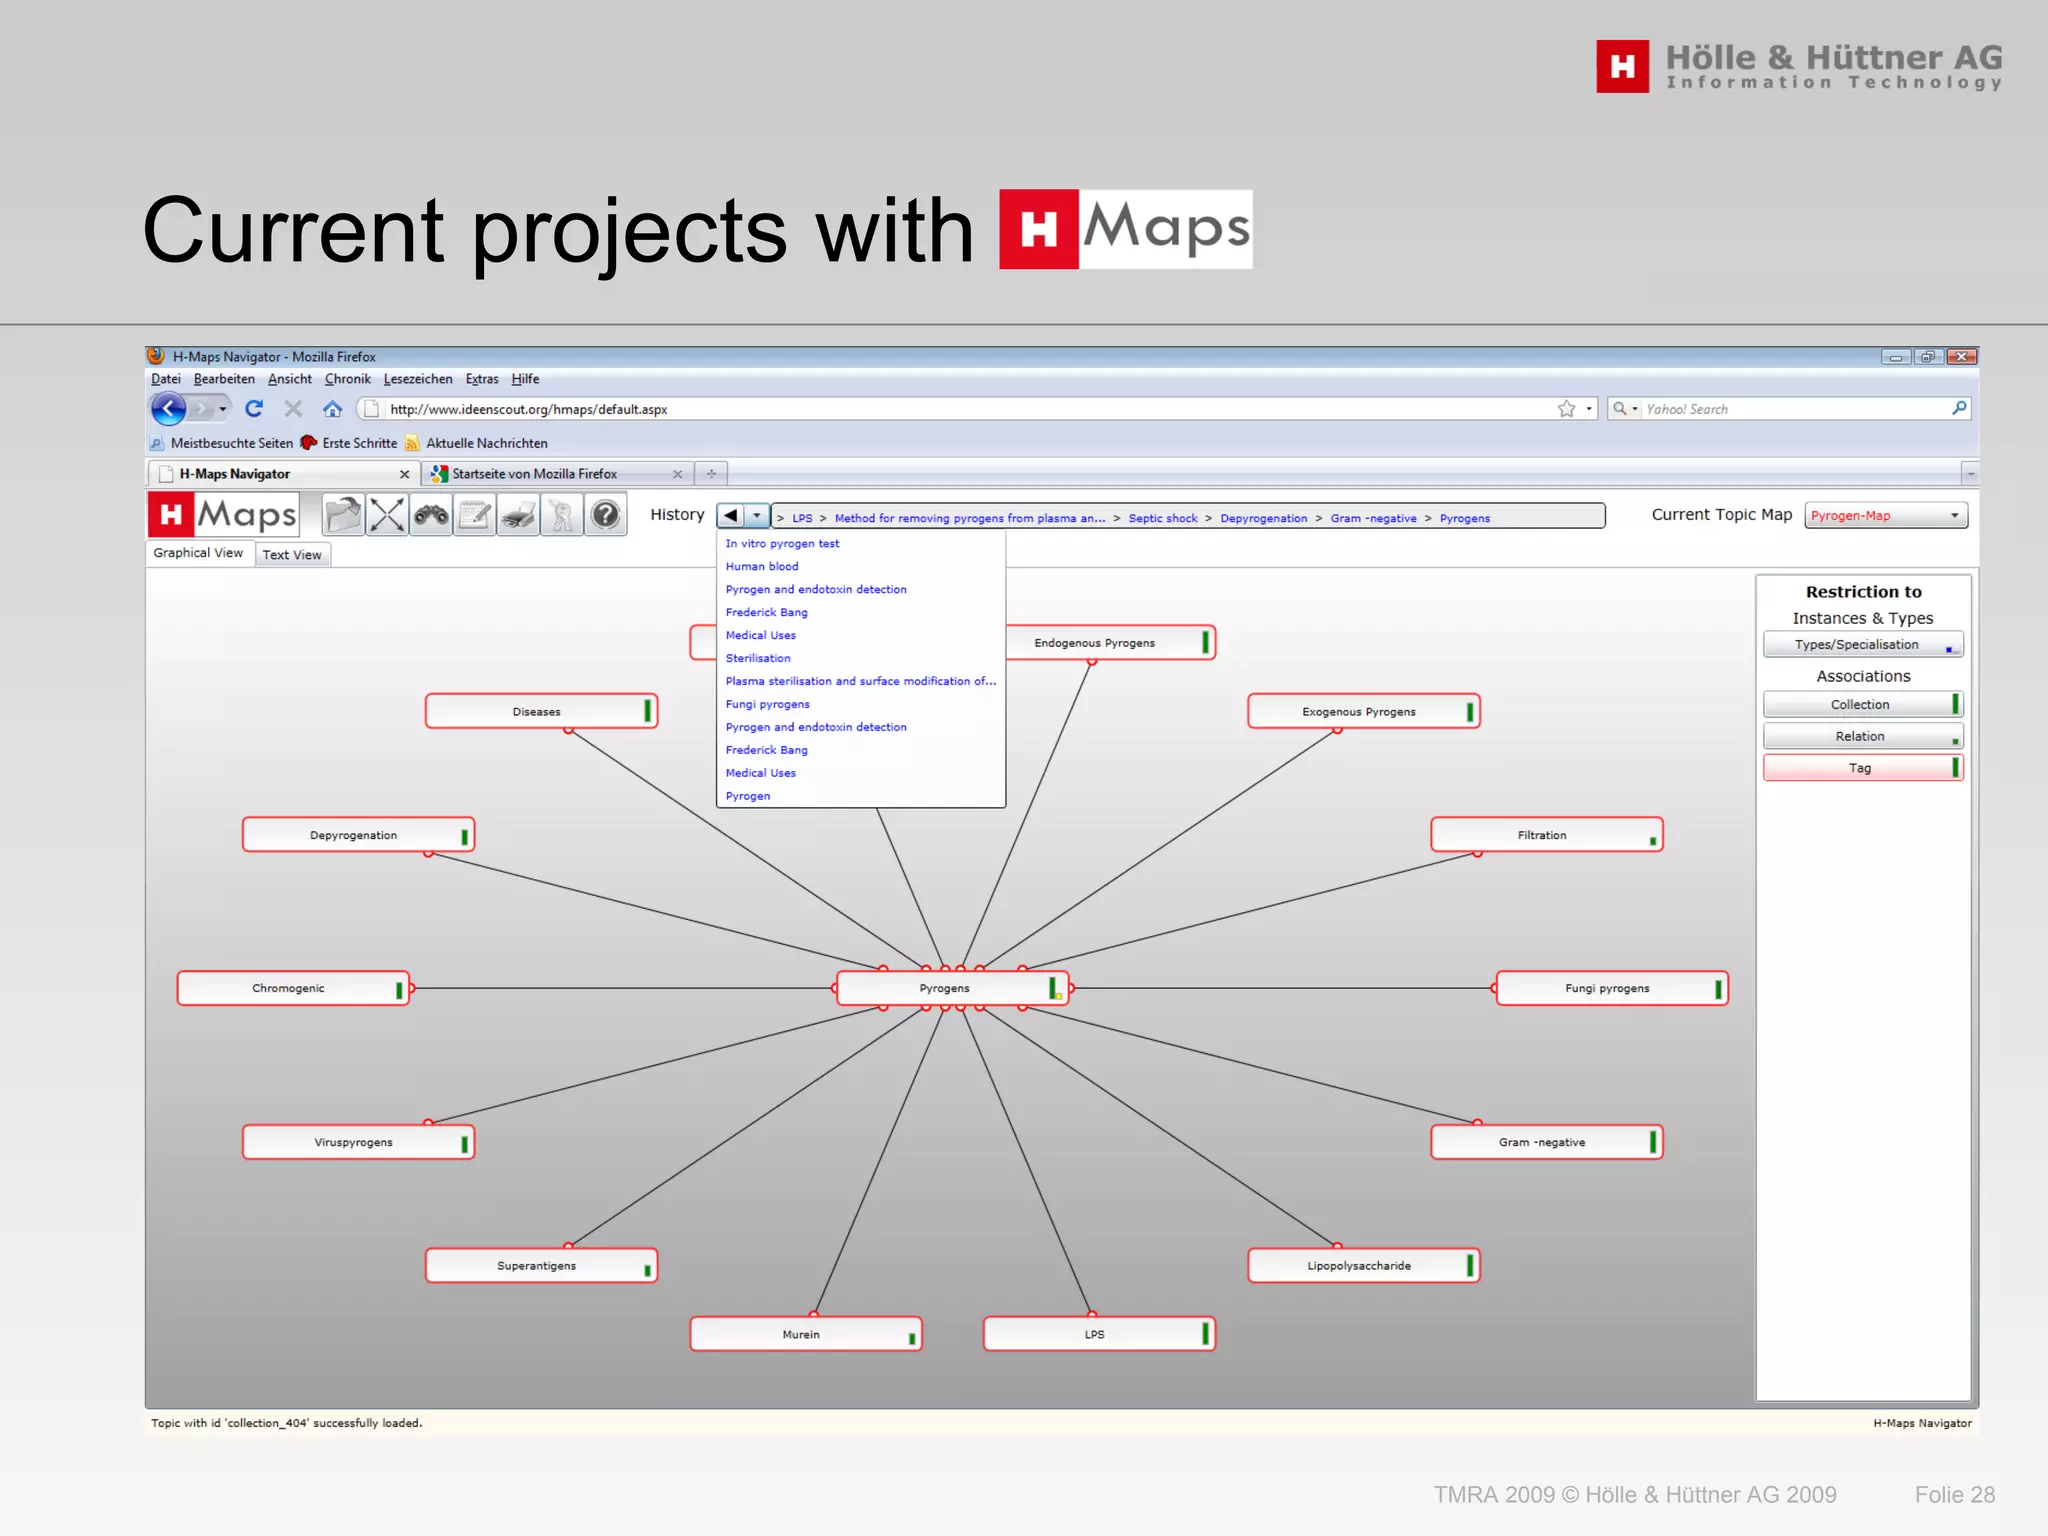Image resolution: width=2048 pixels, height=1536 pixels.
Task: Click Septic shock in history breadcrumb
Action: point(1163,518)
